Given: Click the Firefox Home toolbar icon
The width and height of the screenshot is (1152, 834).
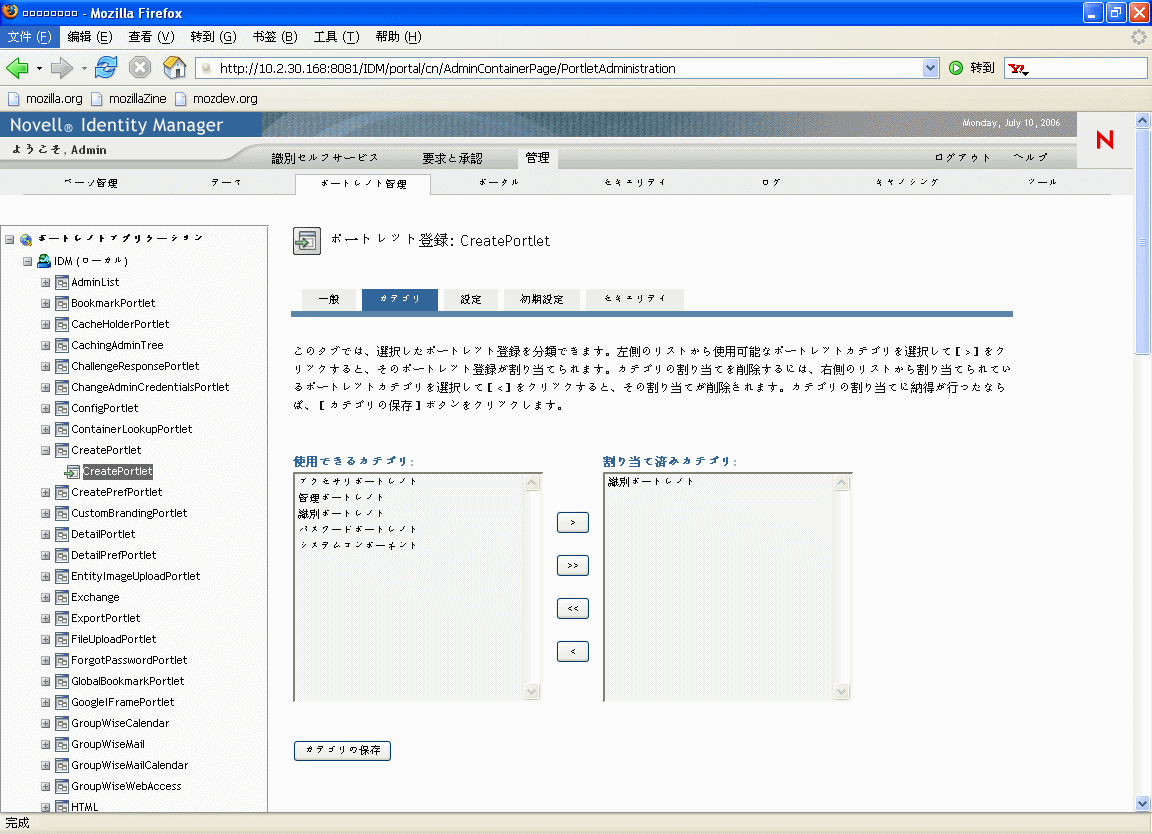Looking at the screenshot, I should 174,68.
